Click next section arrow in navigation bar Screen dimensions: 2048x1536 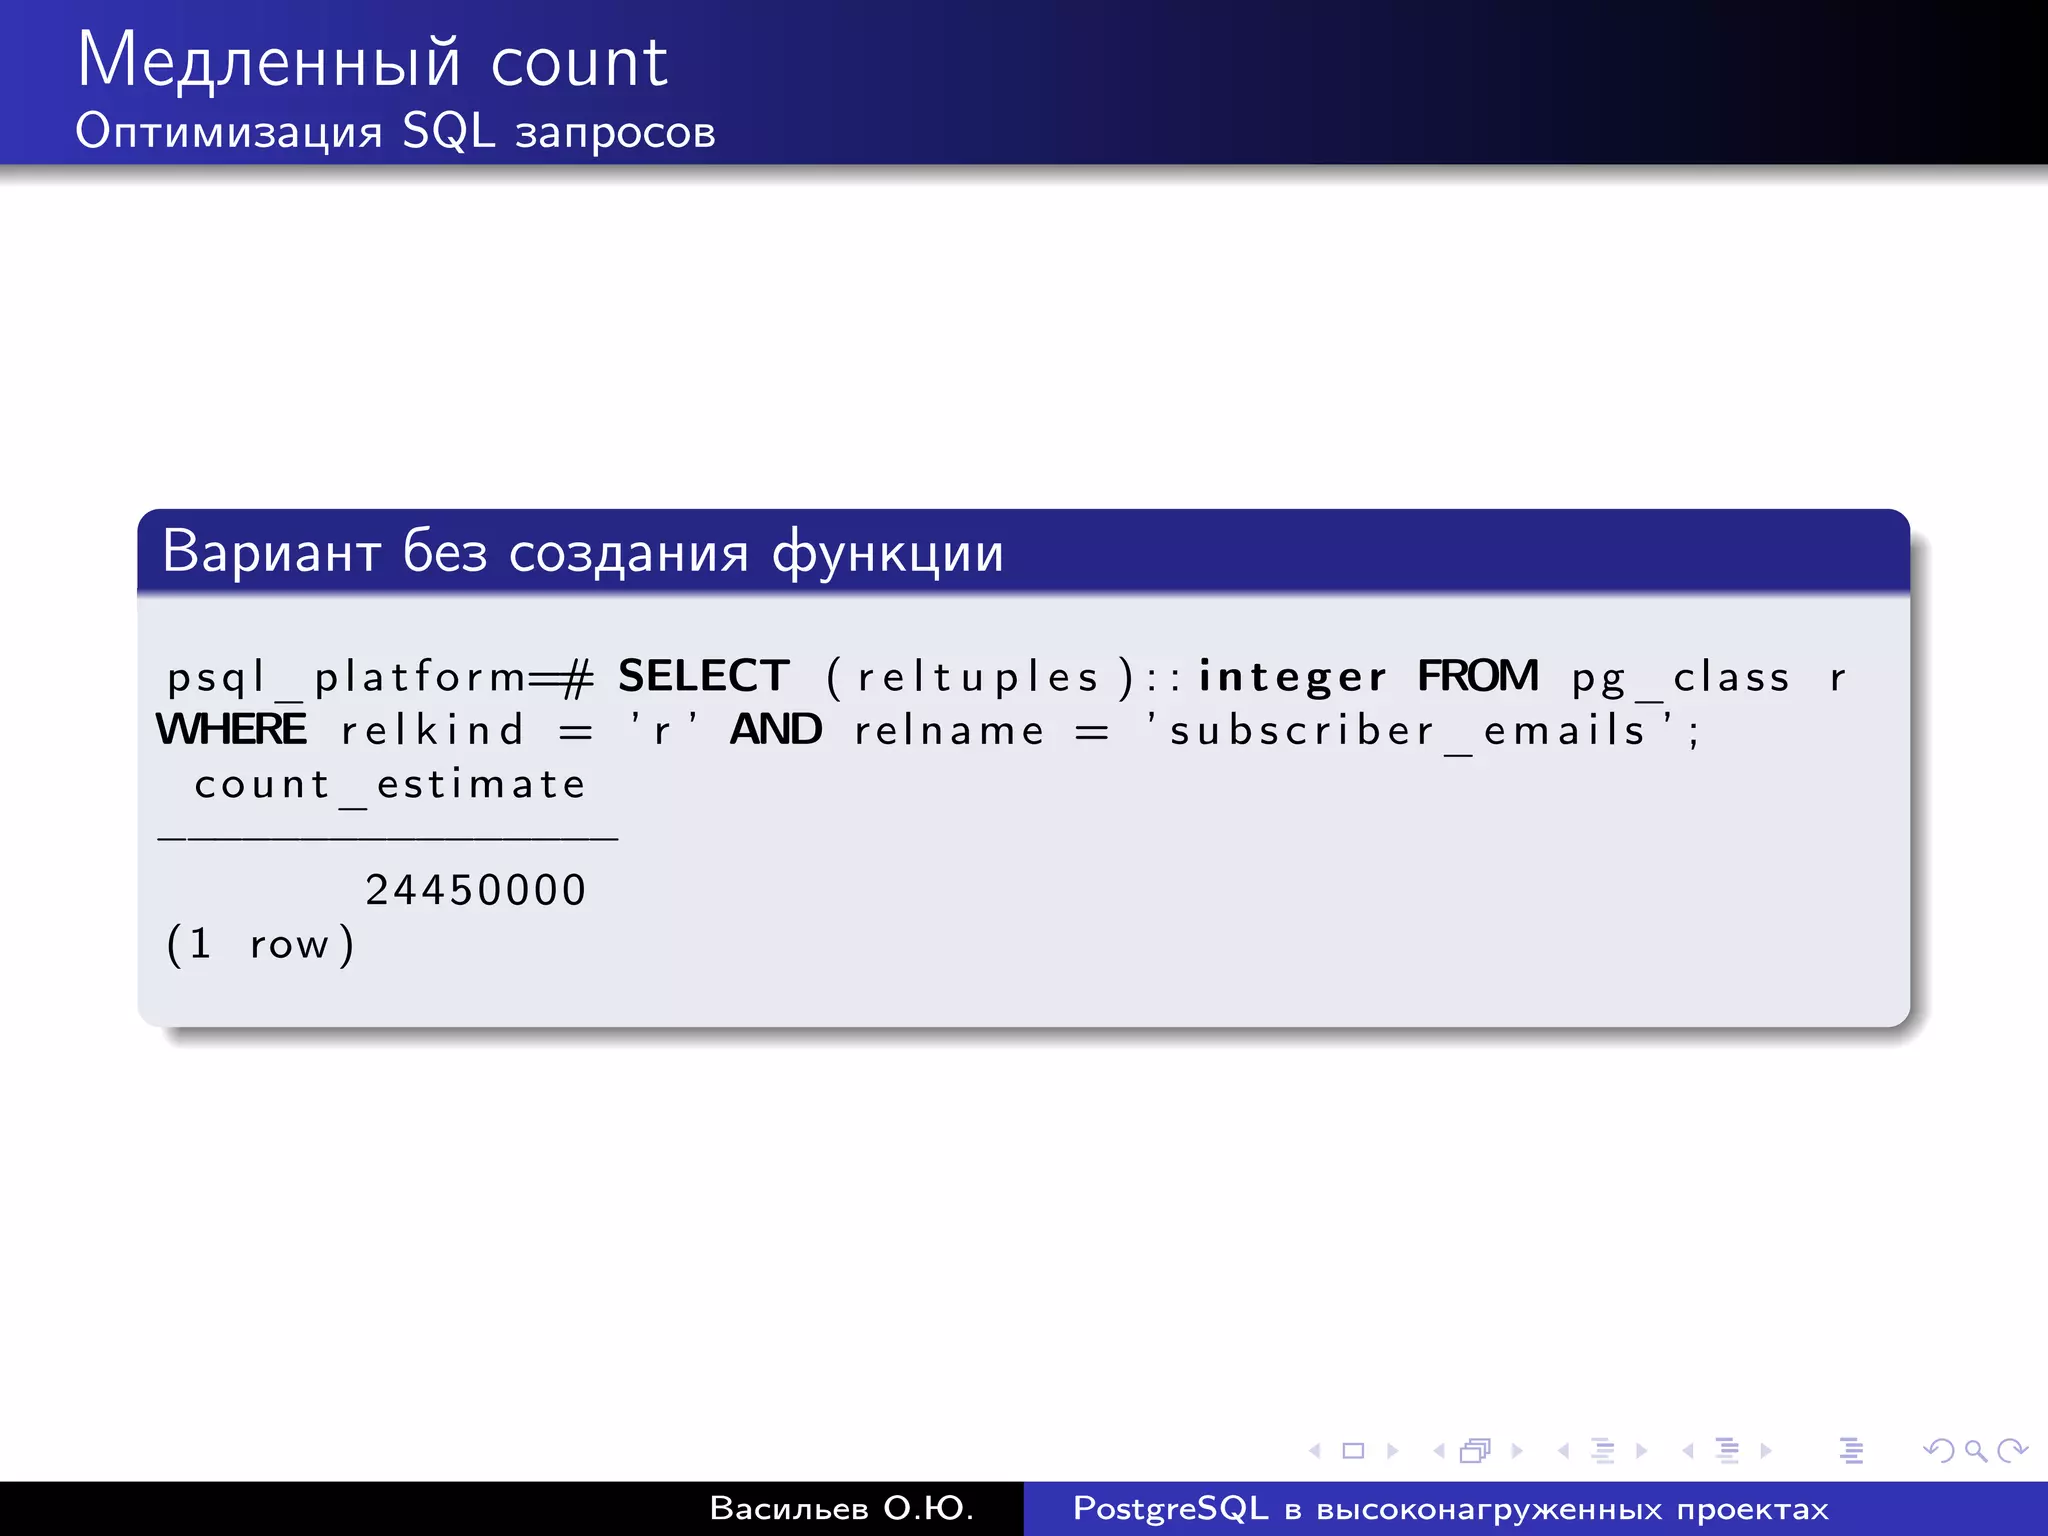tap(1766, 1450)
